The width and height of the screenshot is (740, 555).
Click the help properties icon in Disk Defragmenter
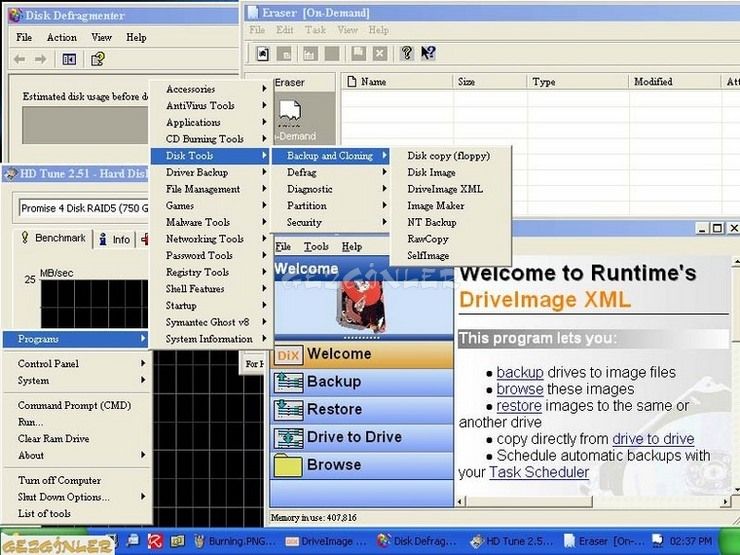click(x=98, y=59)
